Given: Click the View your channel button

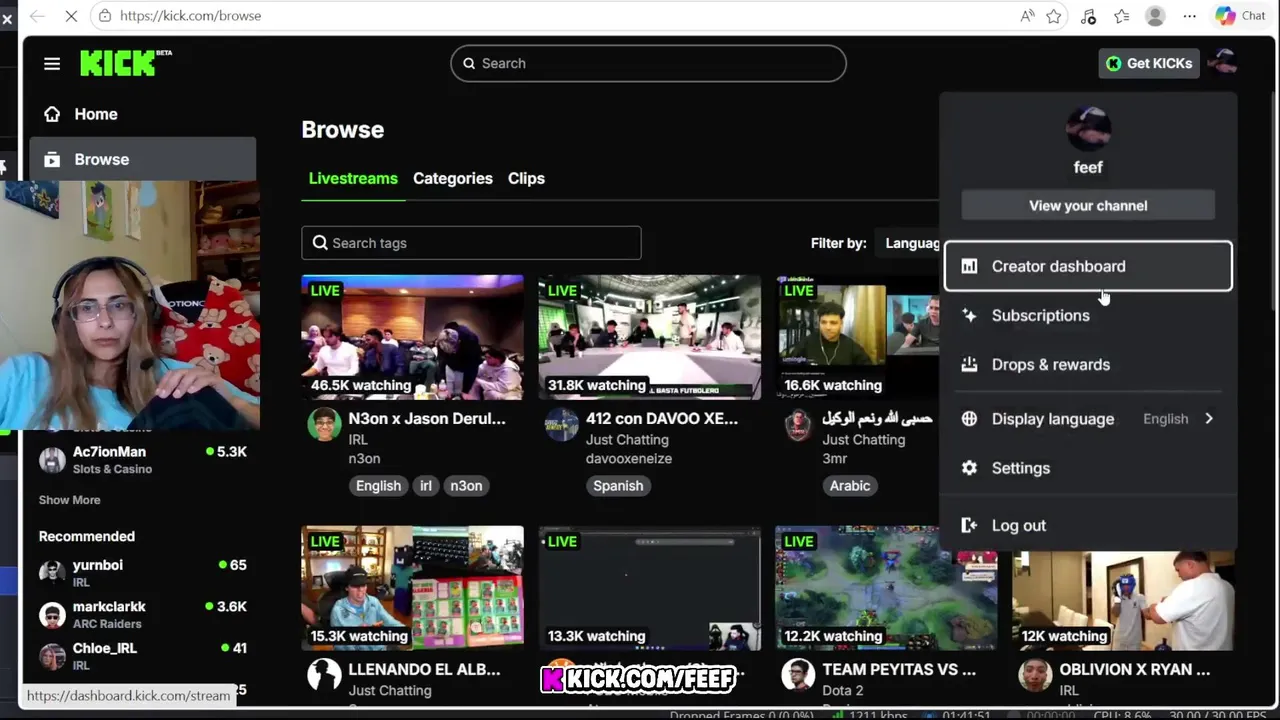Looking at the screenshot, I should pyautogui.click(x=1088, y=205).
